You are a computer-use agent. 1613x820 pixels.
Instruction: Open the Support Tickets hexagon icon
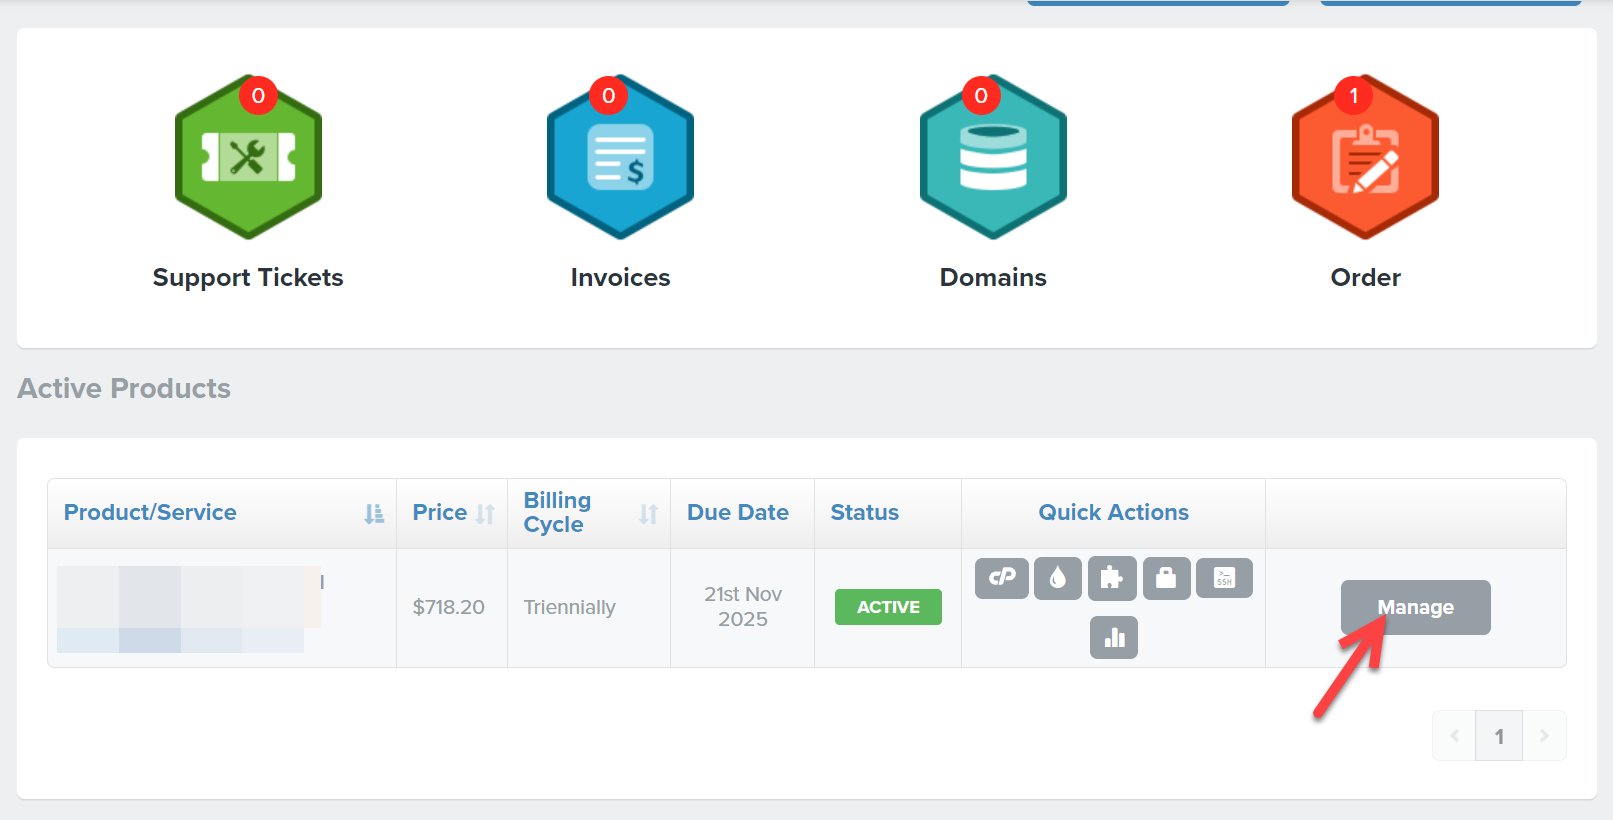[248, 157]
